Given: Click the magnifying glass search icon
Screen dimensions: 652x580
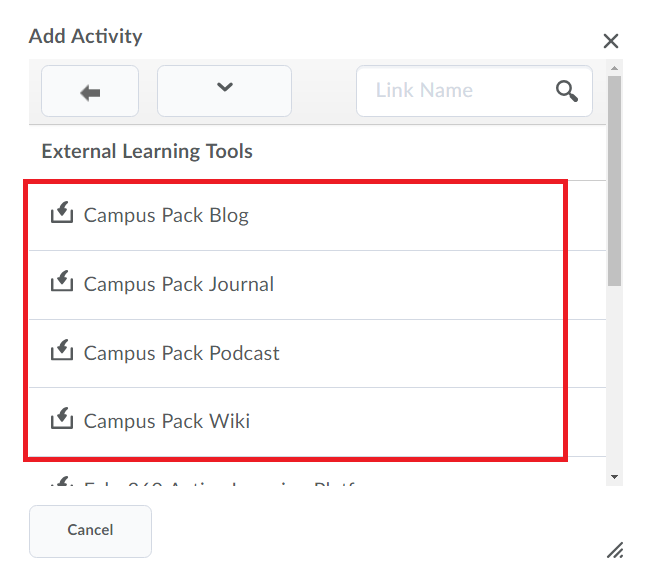Looking at the screenshot, I should click(x=567, y=91).
